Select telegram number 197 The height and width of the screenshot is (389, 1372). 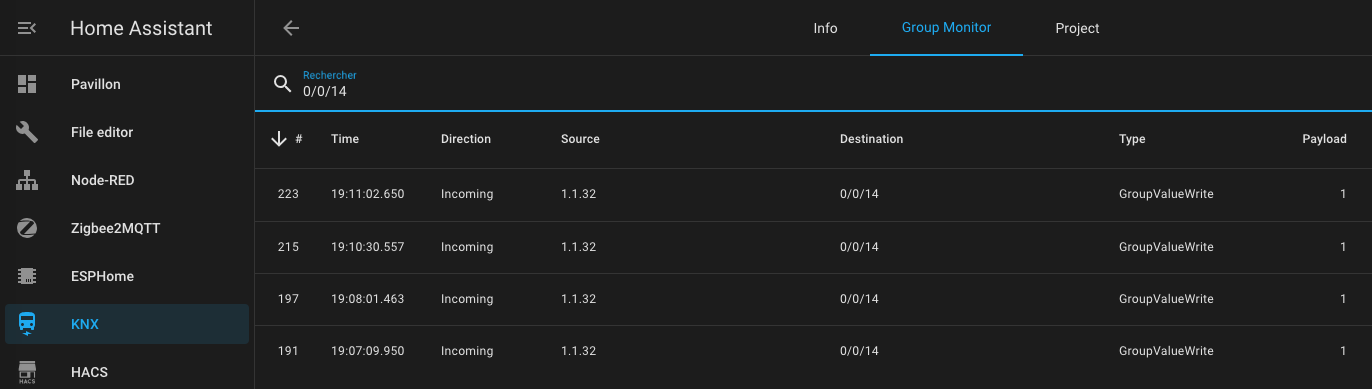coord(288,298)
